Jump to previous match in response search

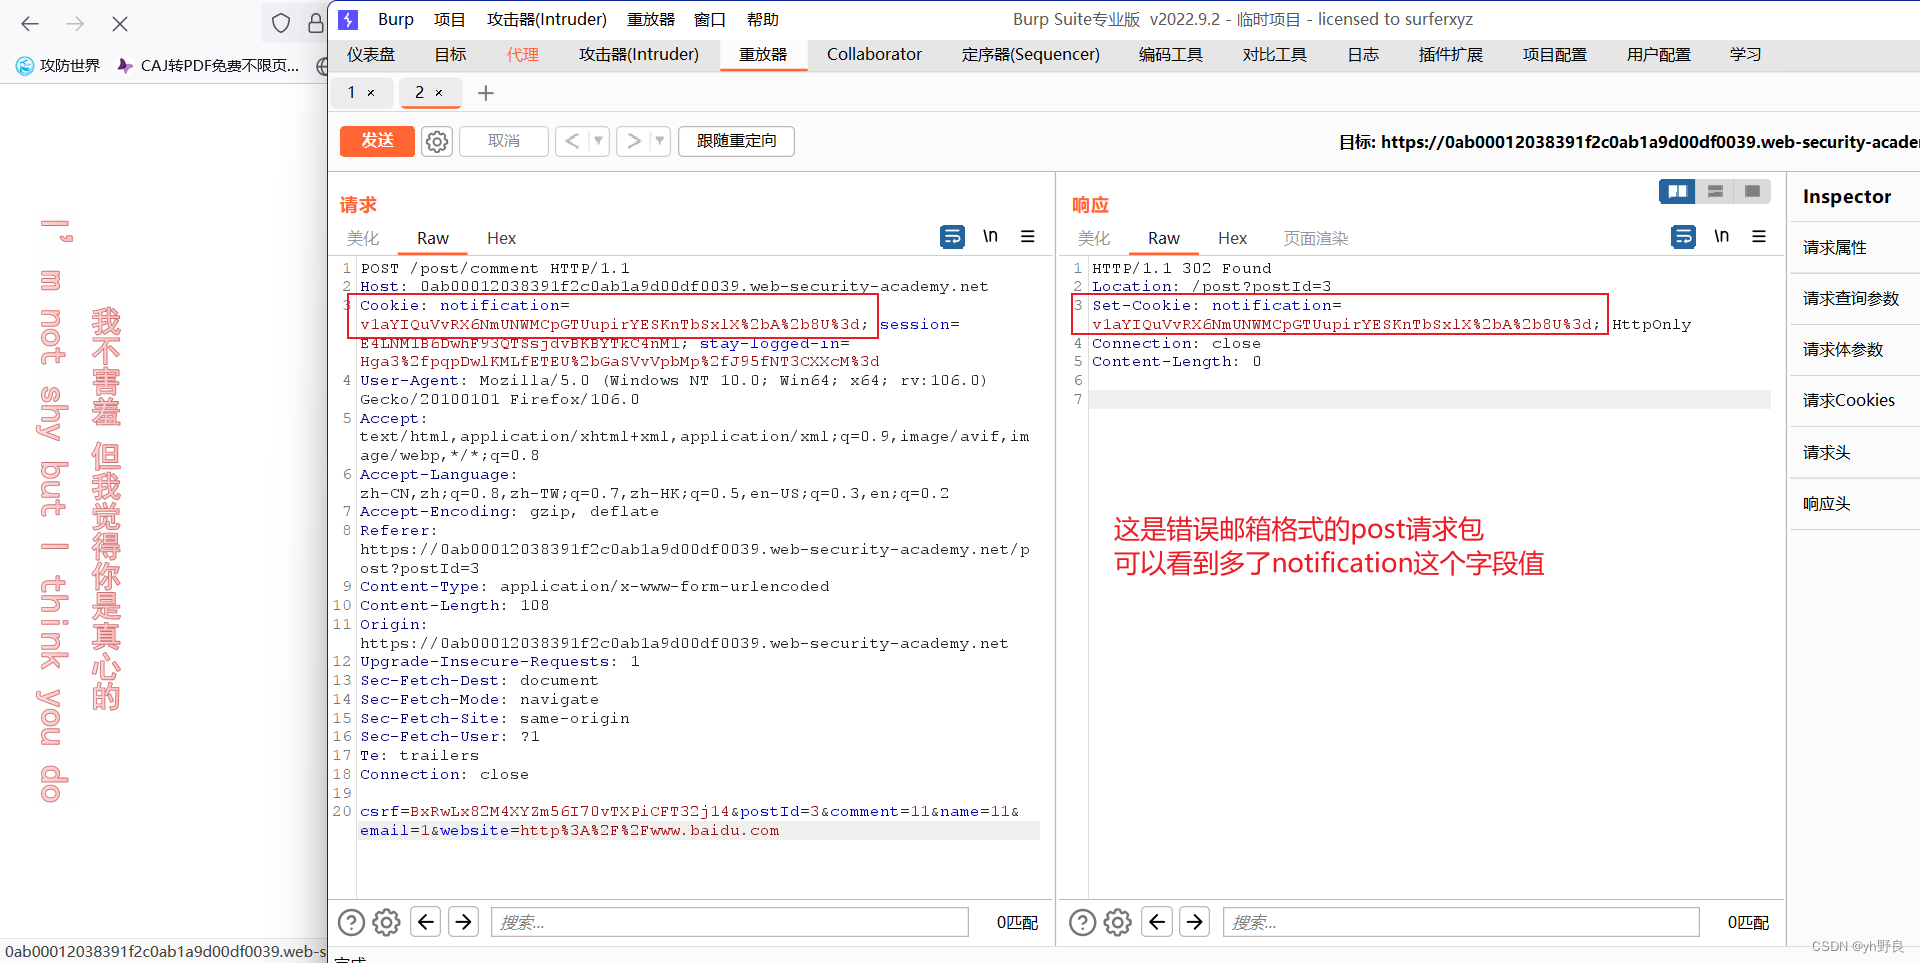(1157, 921)
